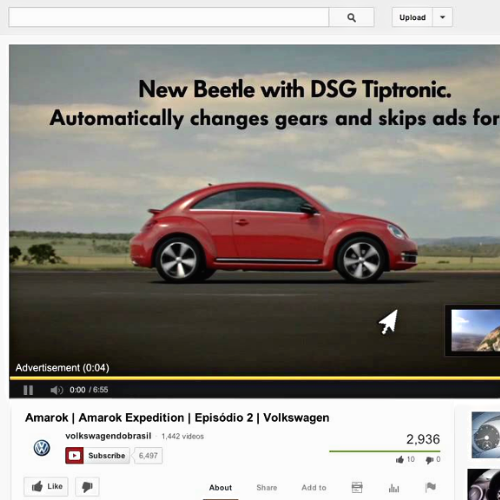Open the first suggested video thumbnail with gauge
Viewport: 500px width, 500px height.
pos(486,435)
